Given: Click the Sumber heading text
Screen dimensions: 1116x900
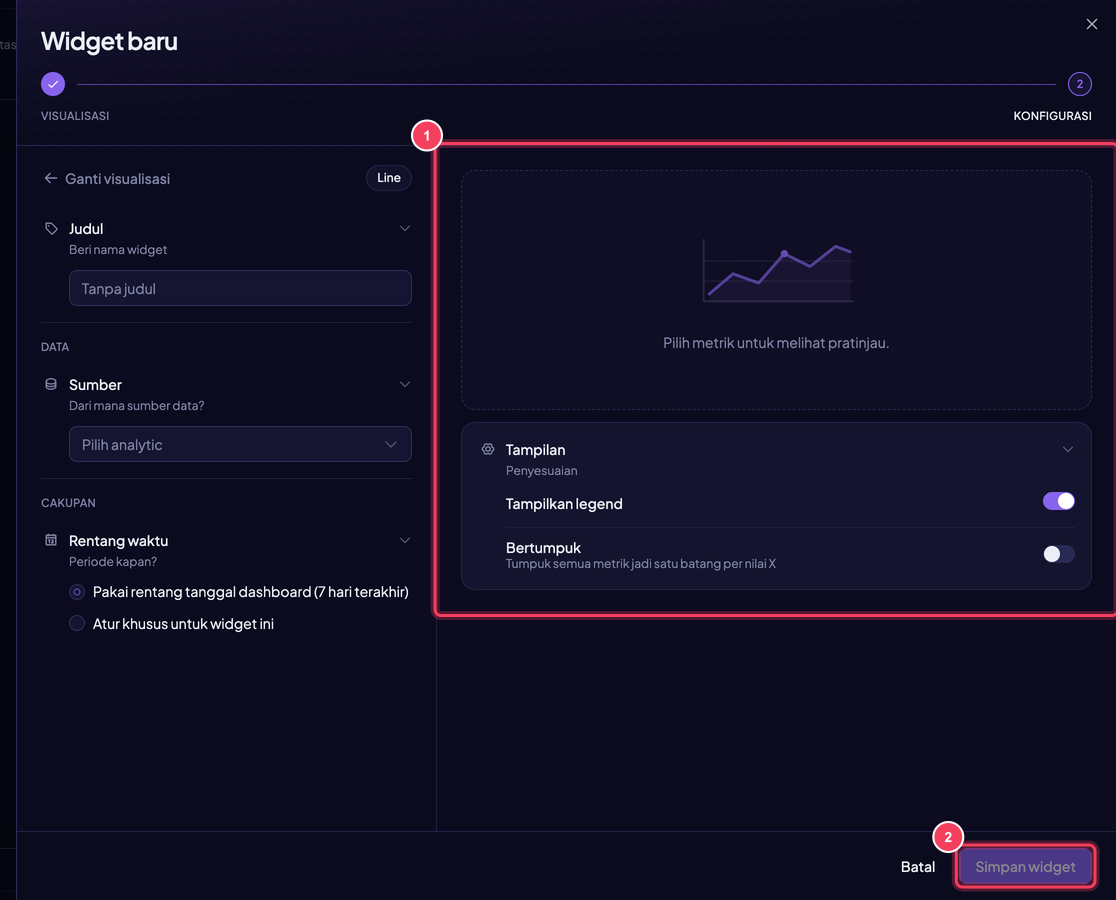Looking at the screenshot, I should [95, 384].
